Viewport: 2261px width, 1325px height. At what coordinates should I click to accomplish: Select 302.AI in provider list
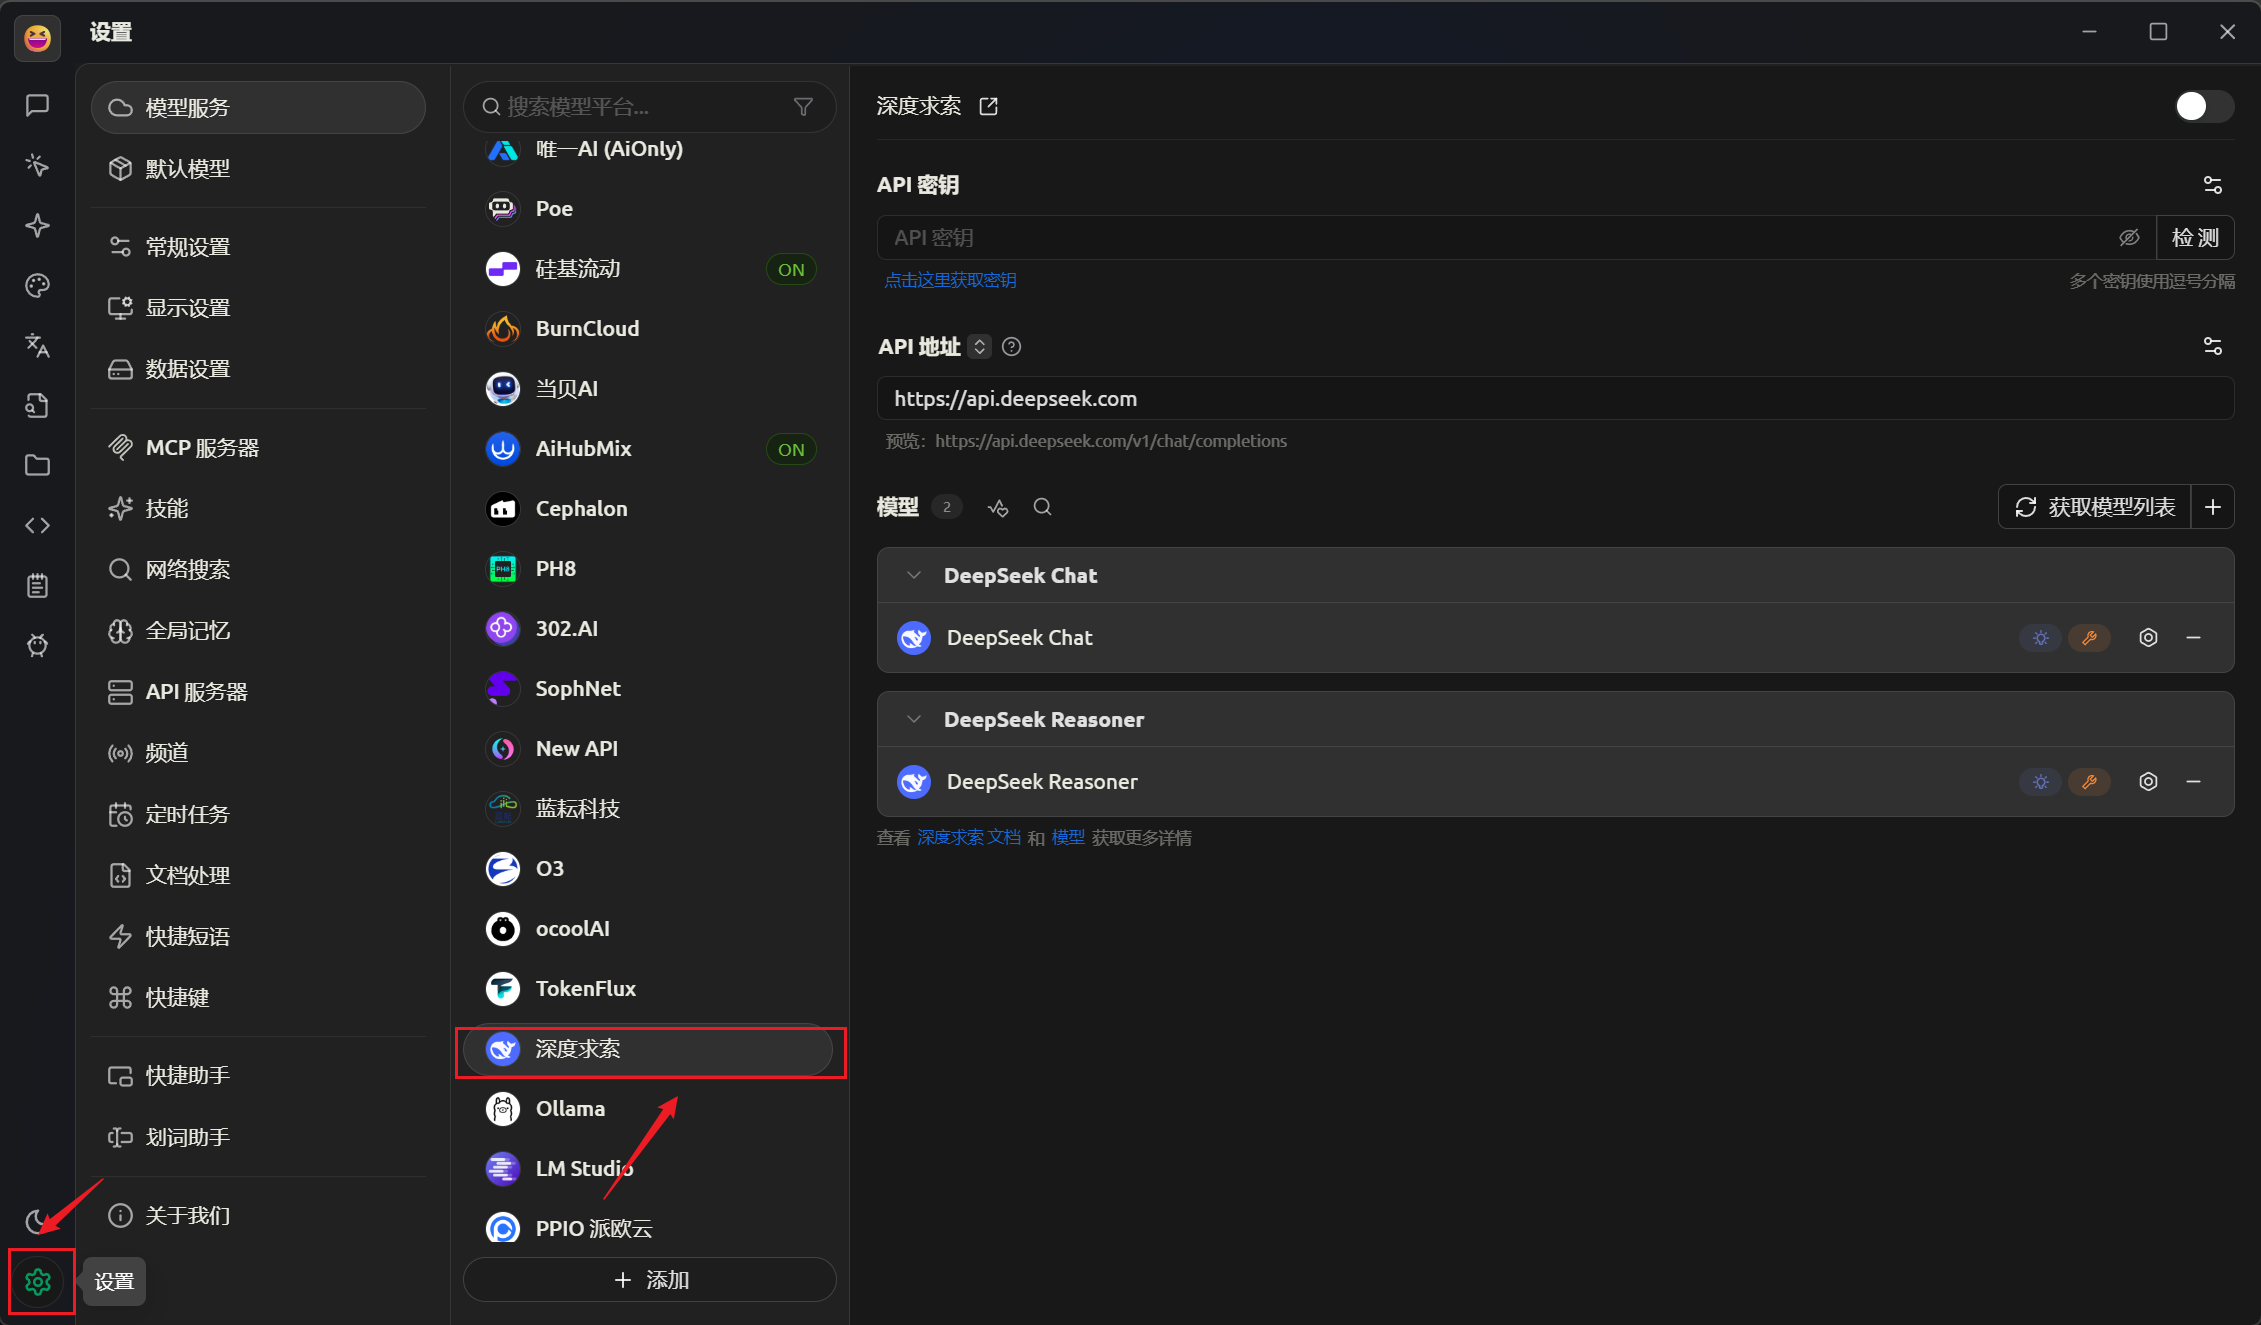[x=650, y=629]
